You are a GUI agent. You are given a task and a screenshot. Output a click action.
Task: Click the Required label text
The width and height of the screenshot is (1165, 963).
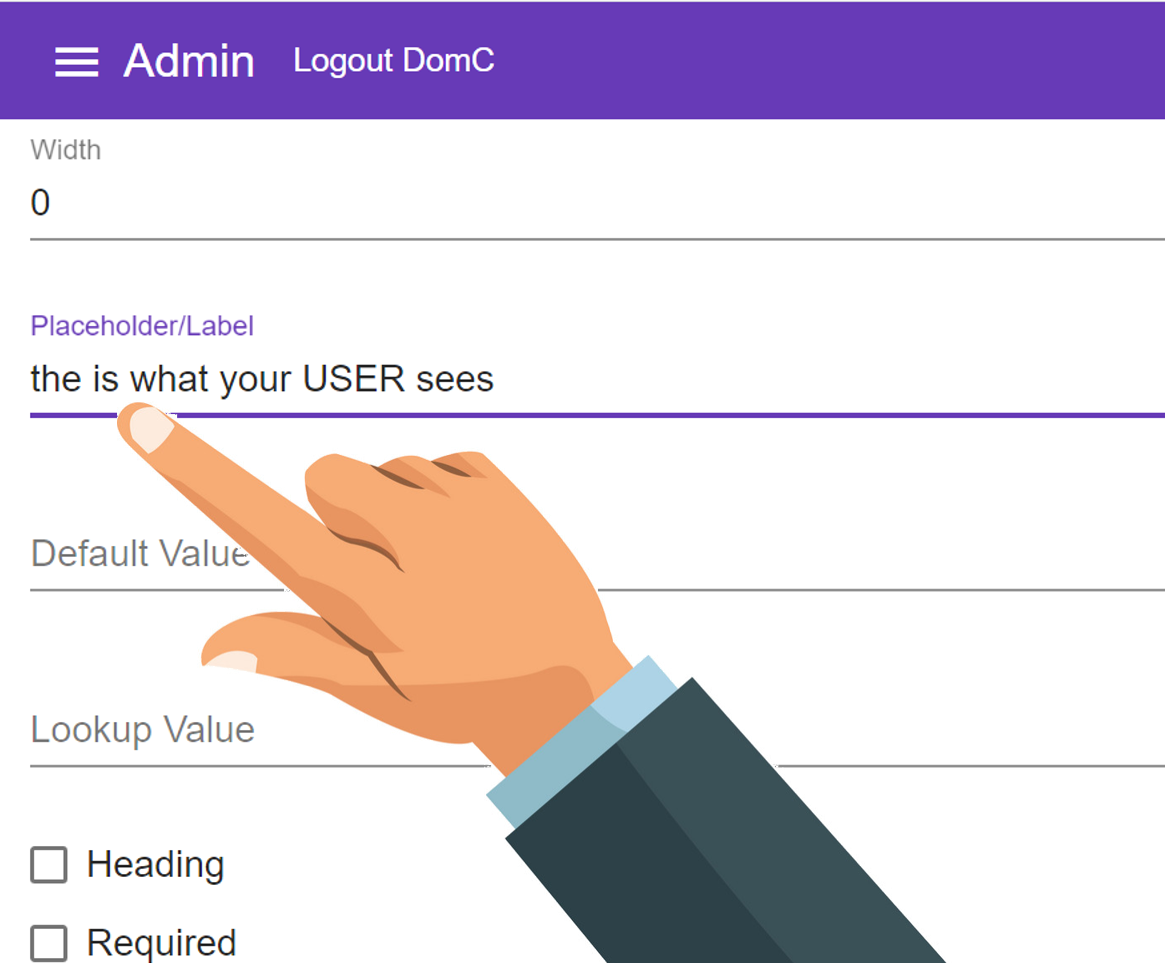(x=161, y=943)
